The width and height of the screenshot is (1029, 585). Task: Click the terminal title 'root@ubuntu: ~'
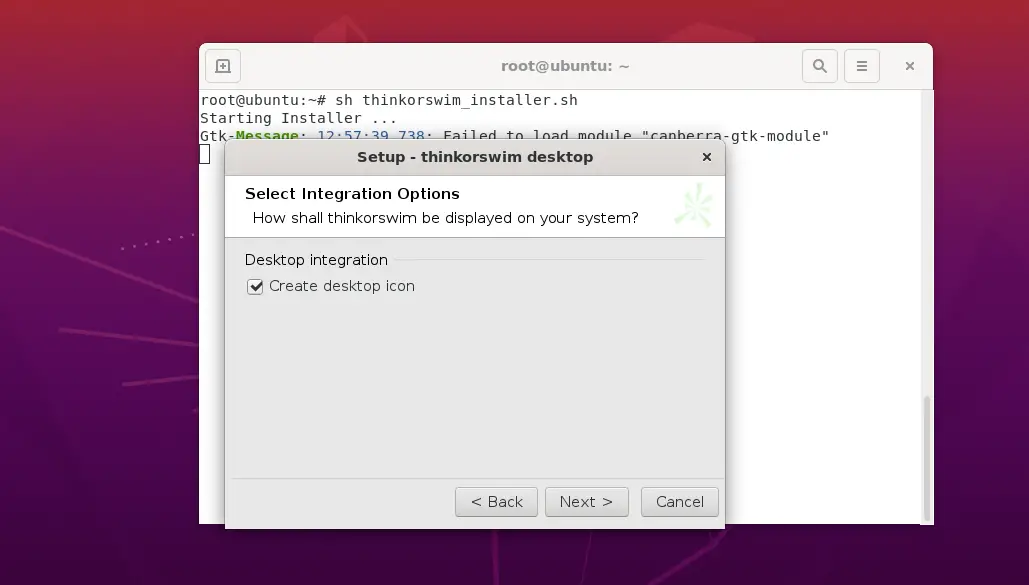(565, 66)
